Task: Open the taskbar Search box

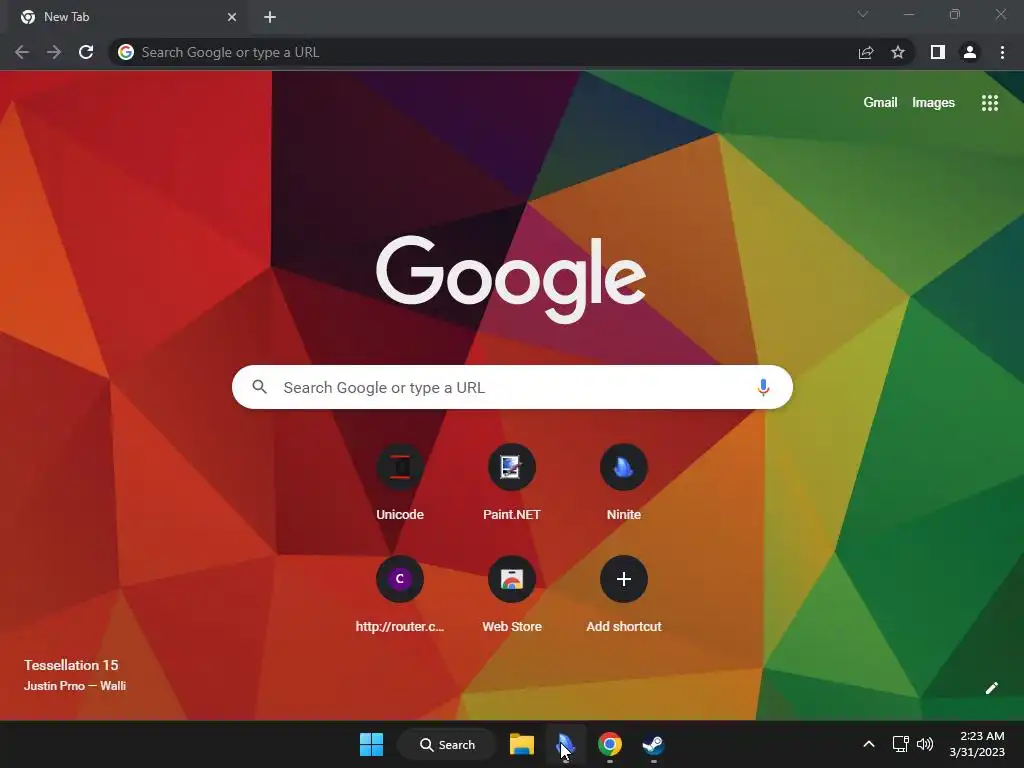Action: (447, 744)
